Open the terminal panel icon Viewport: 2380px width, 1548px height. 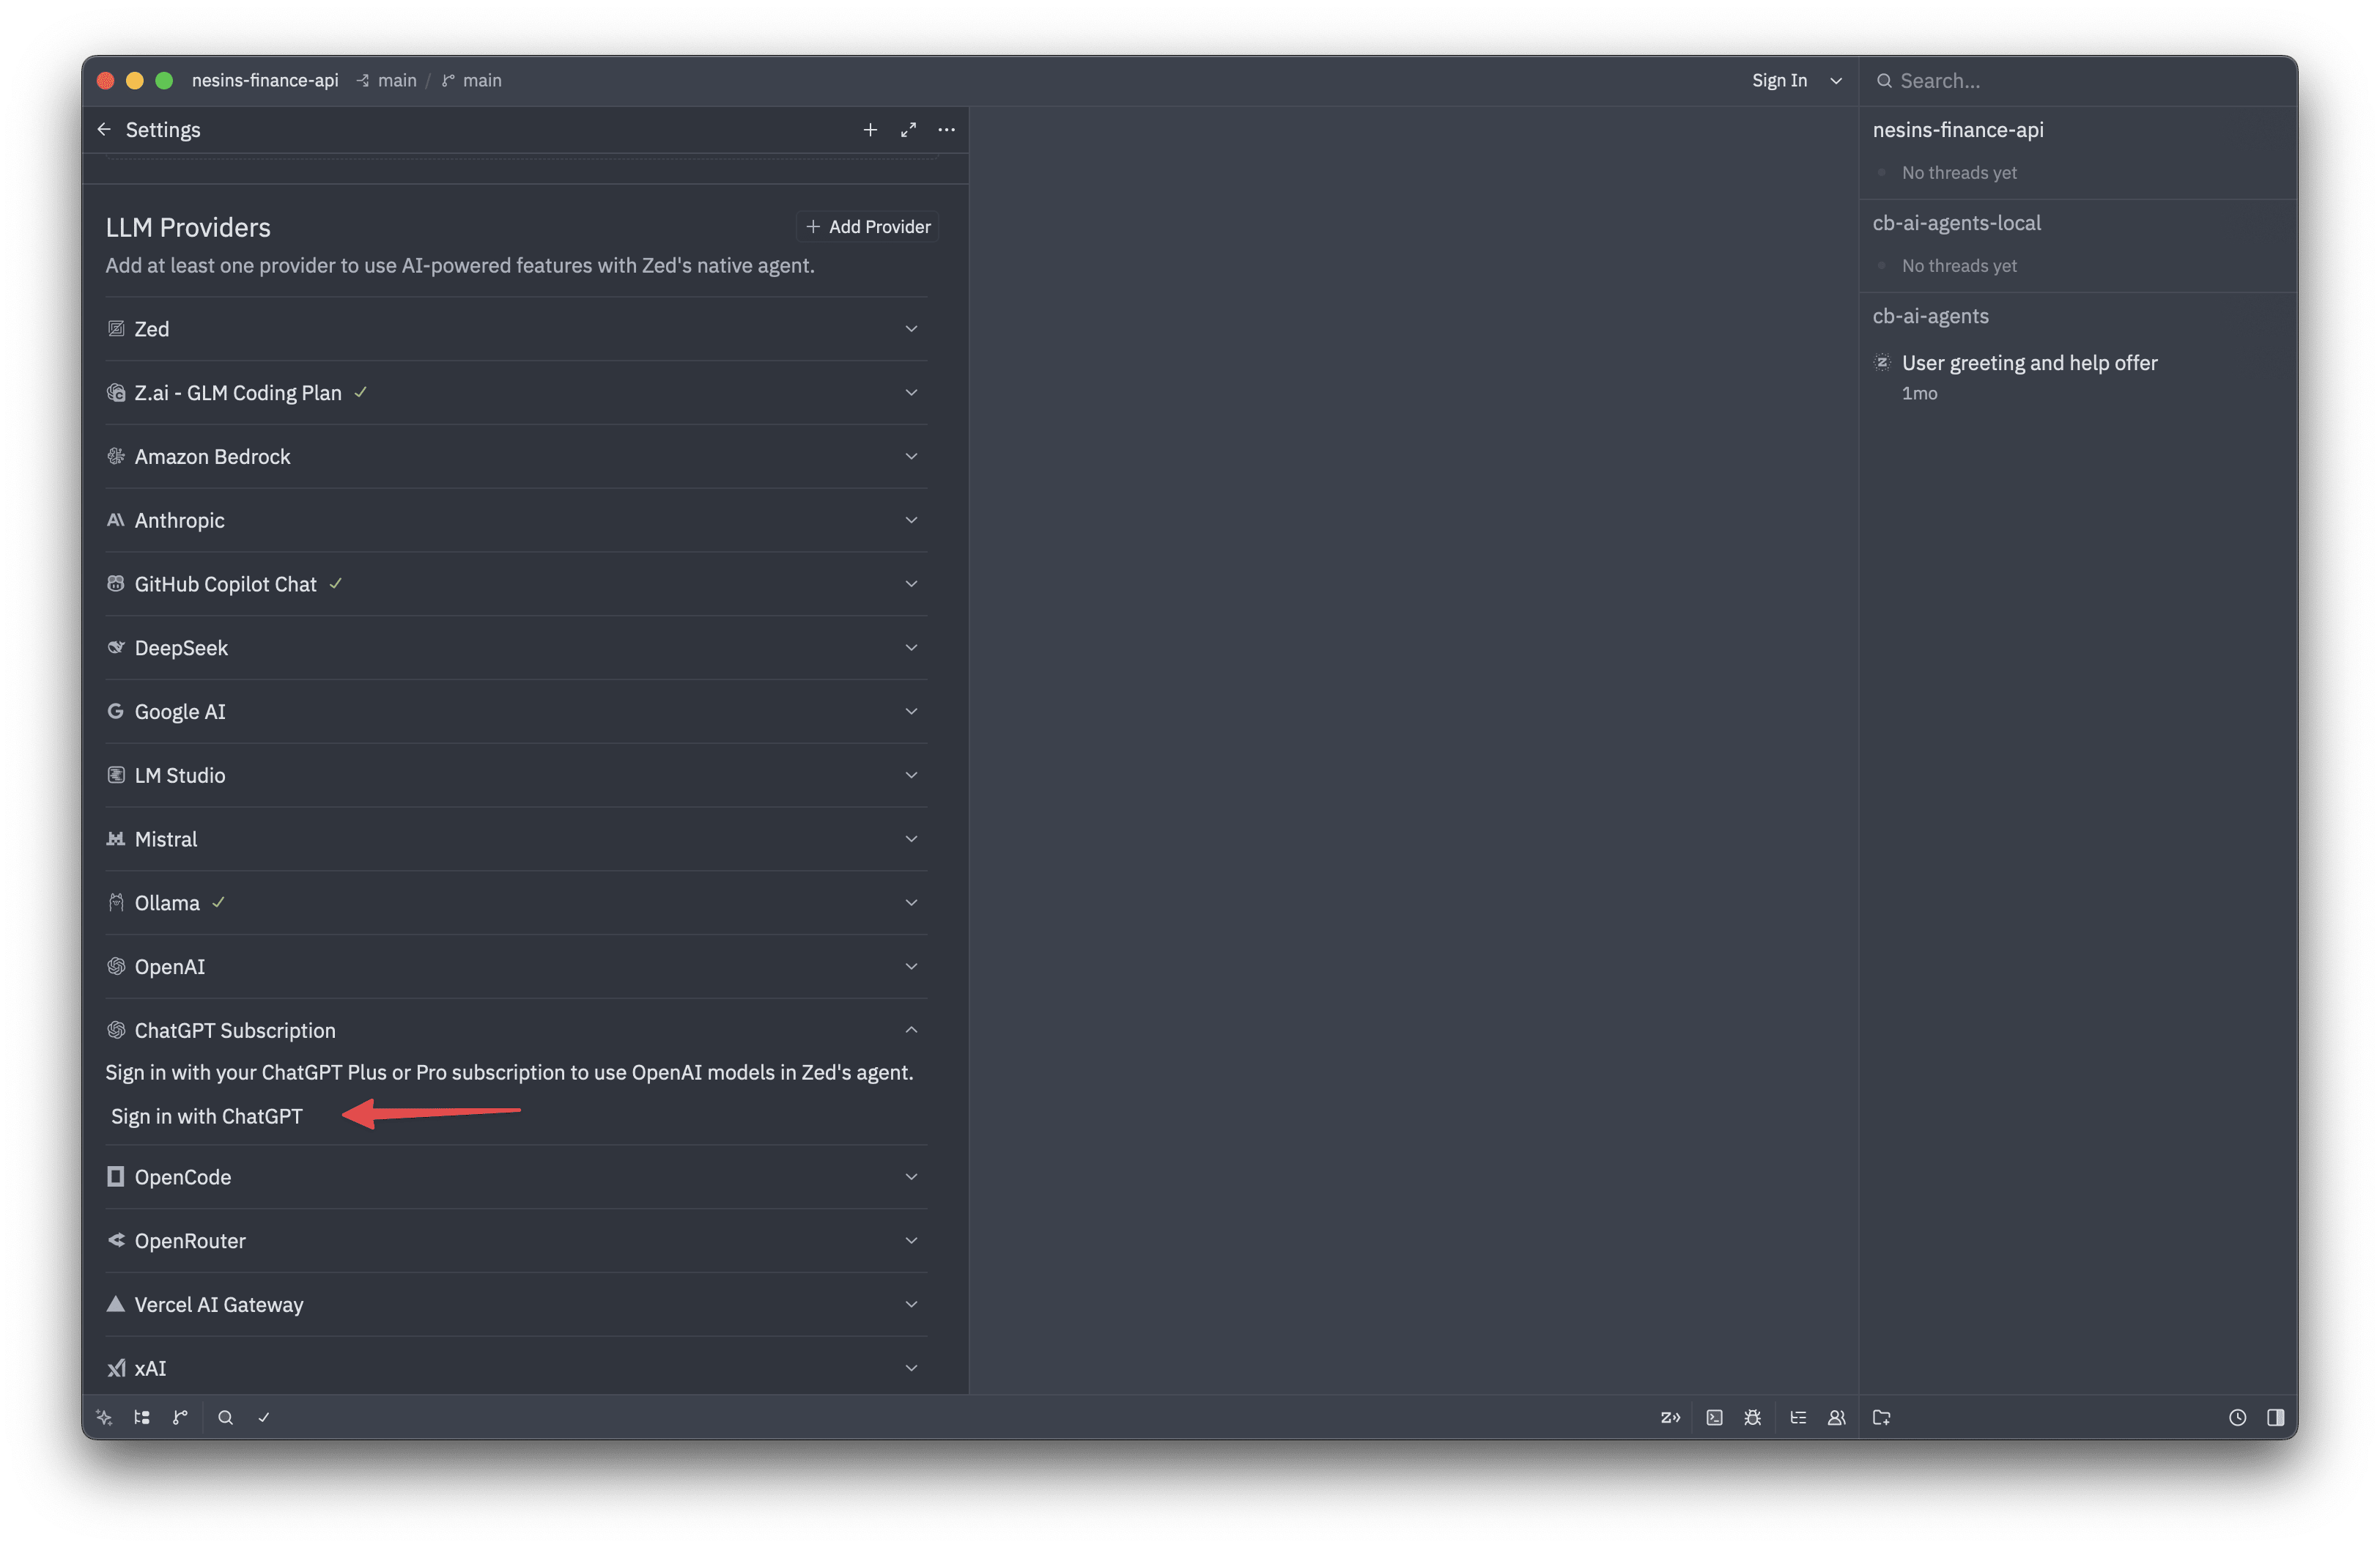(1714, 1417)
